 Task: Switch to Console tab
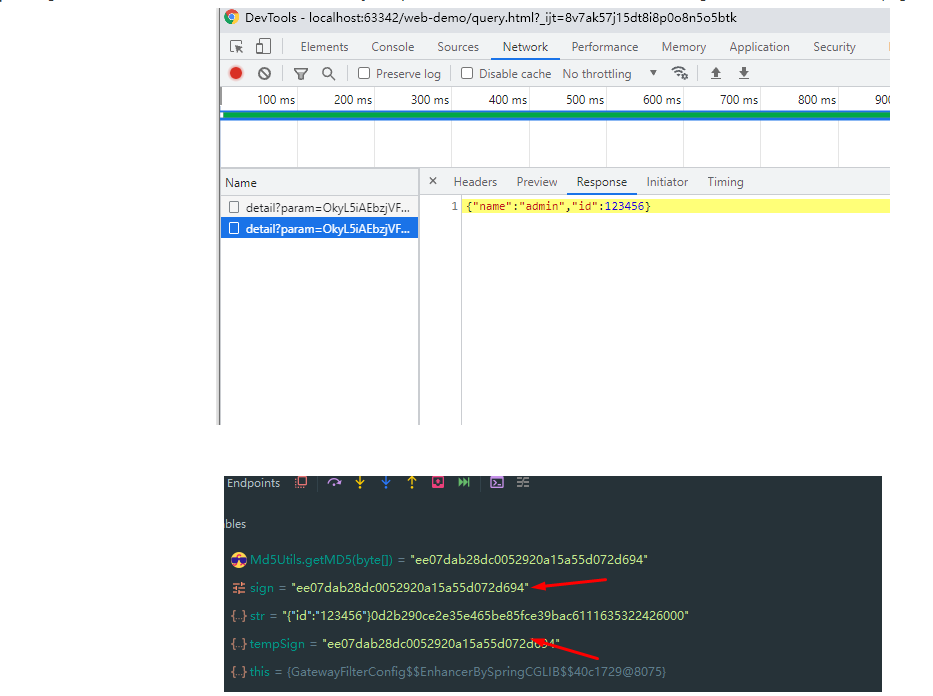[393, 47]
